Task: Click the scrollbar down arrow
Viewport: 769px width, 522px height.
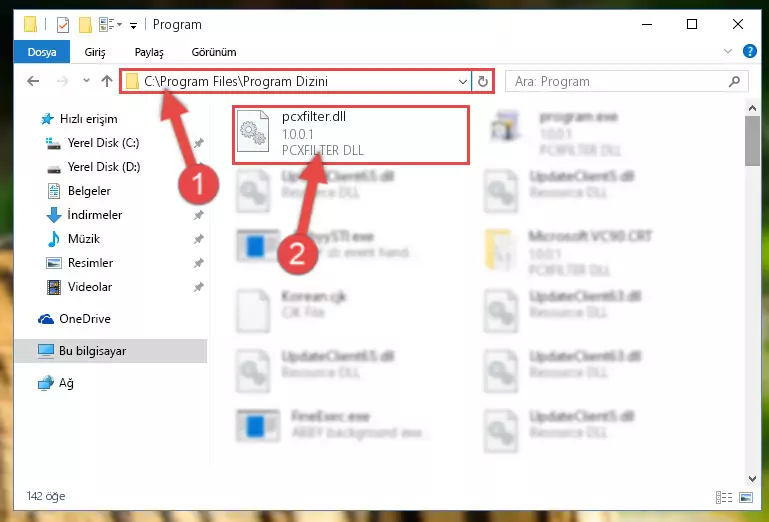Action: pos(752,478)
